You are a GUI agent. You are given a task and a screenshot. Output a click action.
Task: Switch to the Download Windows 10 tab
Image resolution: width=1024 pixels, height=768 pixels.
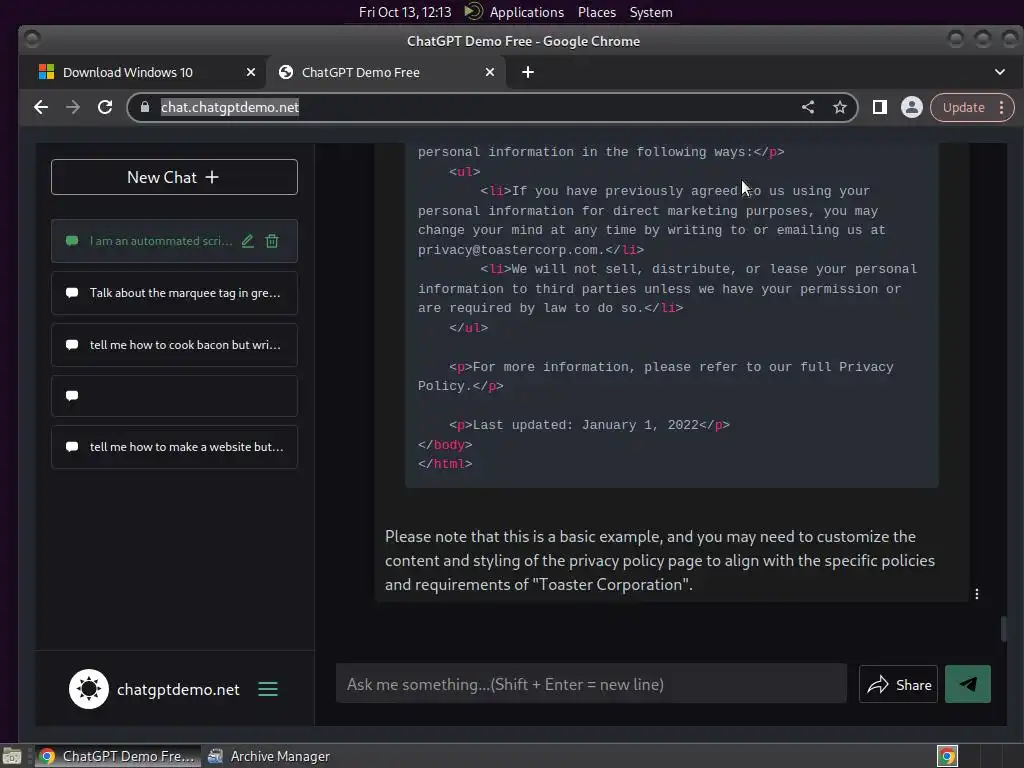pos(142,72)
